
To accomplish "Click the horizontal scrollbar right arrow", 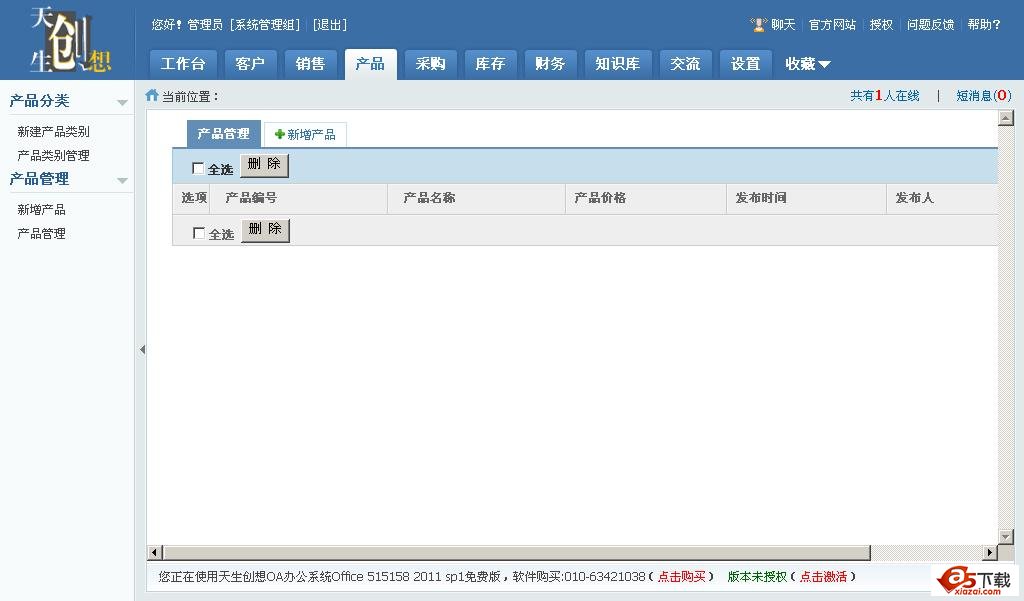I will (990, 553).
